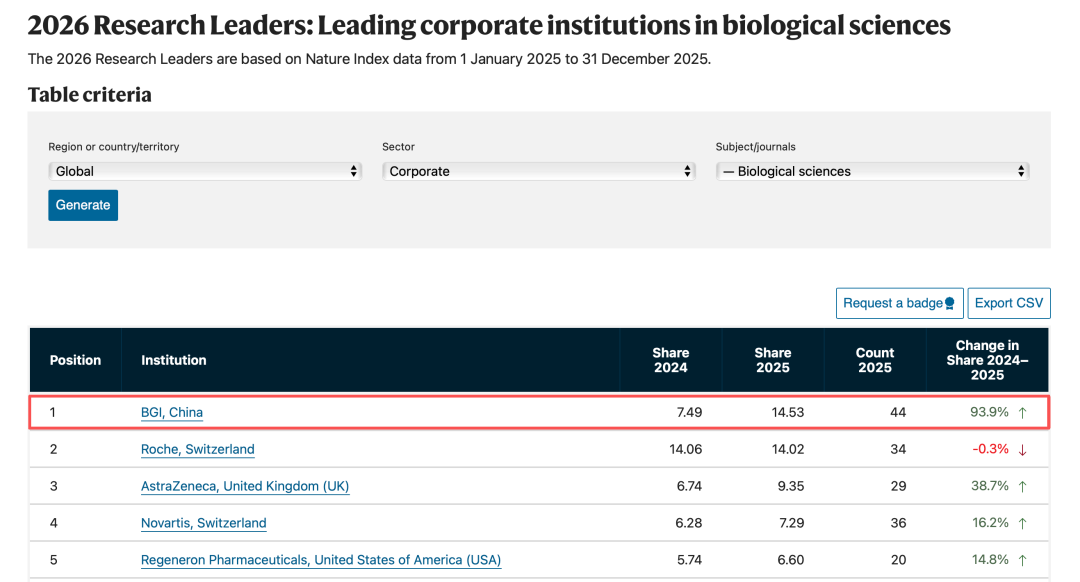
Task: Open the Subject/journals dropdown showing Biological sciences
Action: coord(872,172)
